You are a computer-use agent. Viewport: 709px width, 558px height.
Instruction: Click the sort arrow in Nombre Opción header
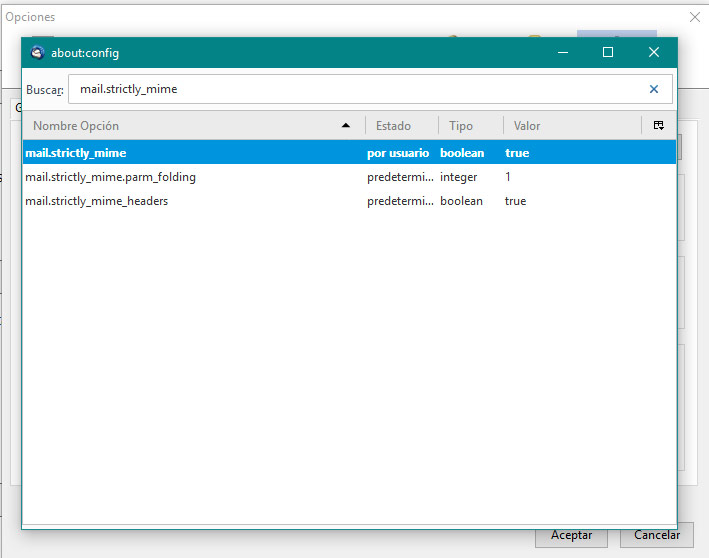tap(346, 126)
